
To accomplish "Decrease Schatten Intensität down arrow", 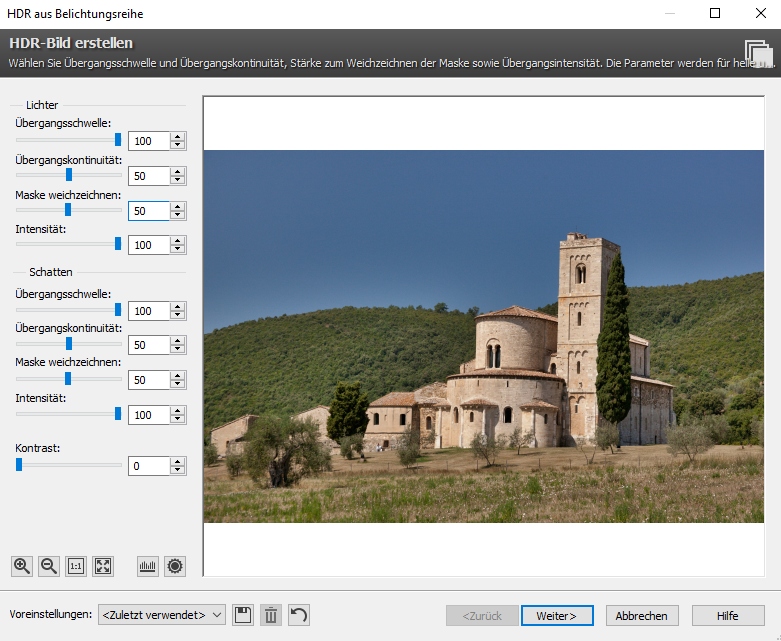I will coord(177,419).
